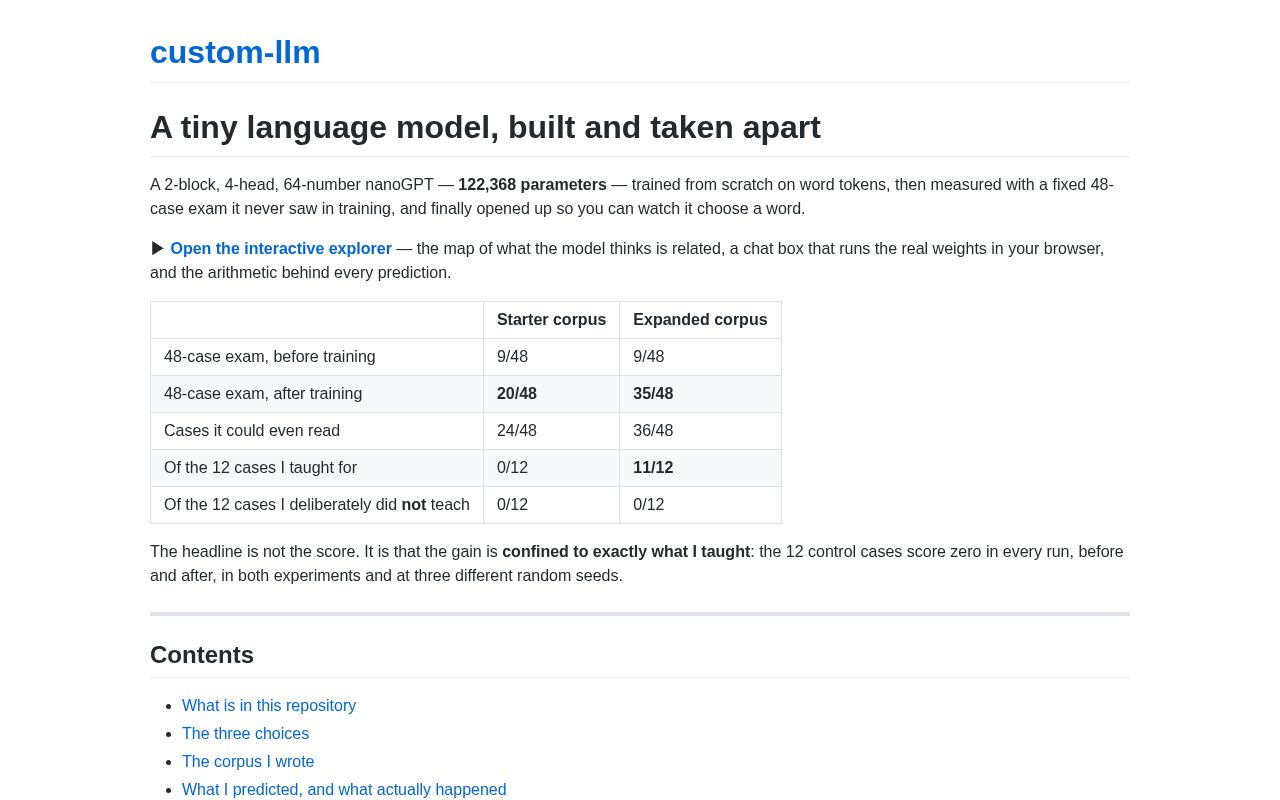The height and width of the screenshot is (800, 1280).
Task: Click the main heading "A tiny language model"
Action: (485, 127)
